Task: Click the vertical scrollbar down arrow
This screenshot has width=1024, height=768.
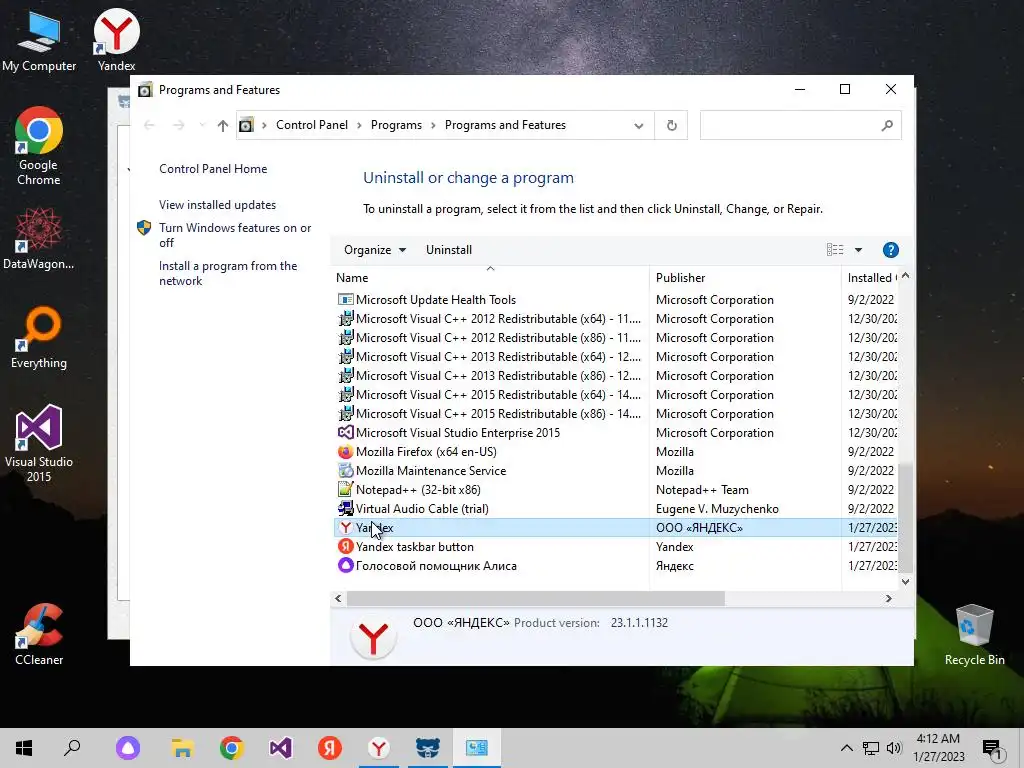Action: [905, 581]
